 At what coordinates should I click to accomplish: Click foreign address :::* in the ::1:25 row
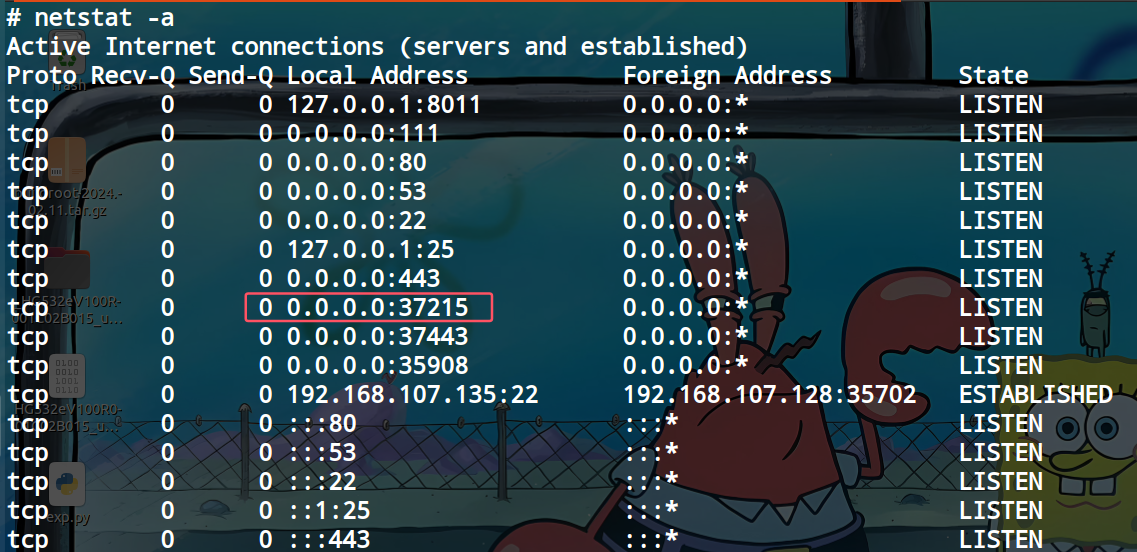[650, 511]
